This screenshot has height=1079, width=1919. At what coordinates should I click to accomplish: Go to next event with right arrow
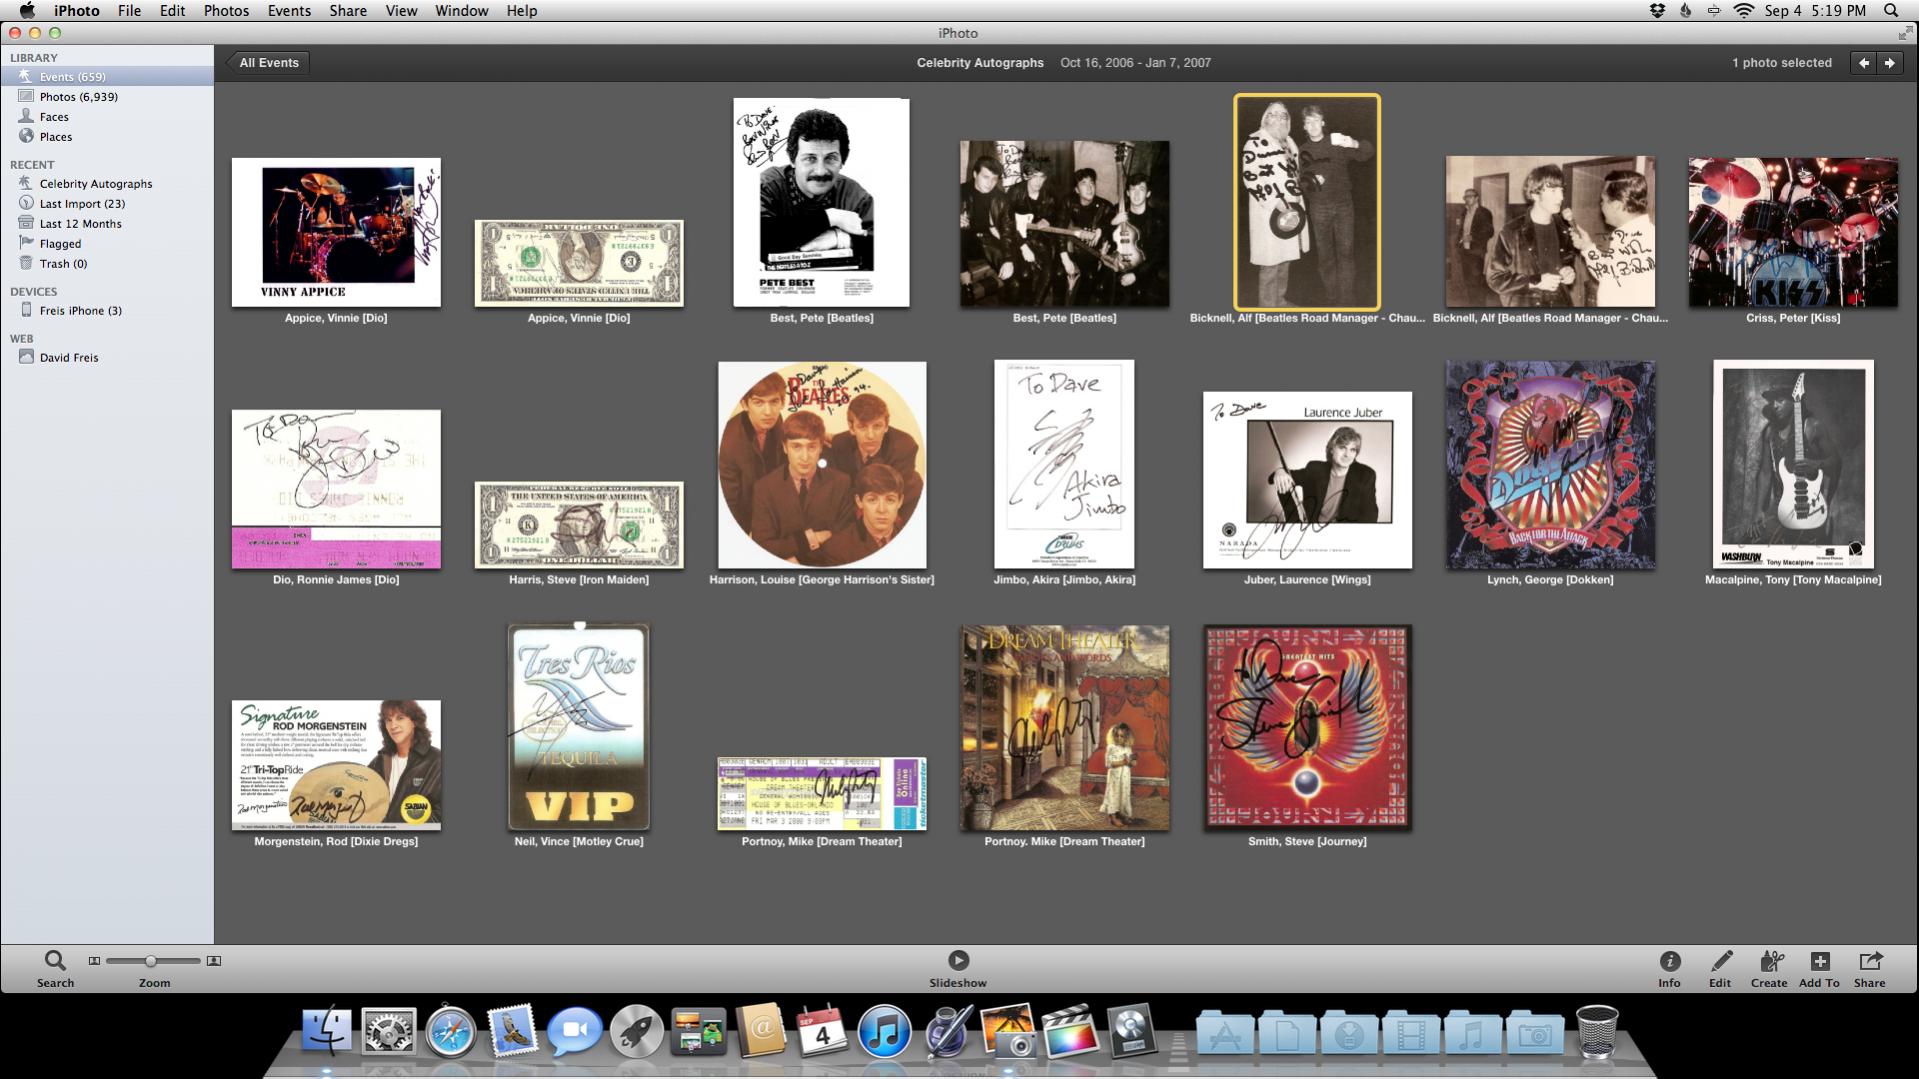point(1889,63)
